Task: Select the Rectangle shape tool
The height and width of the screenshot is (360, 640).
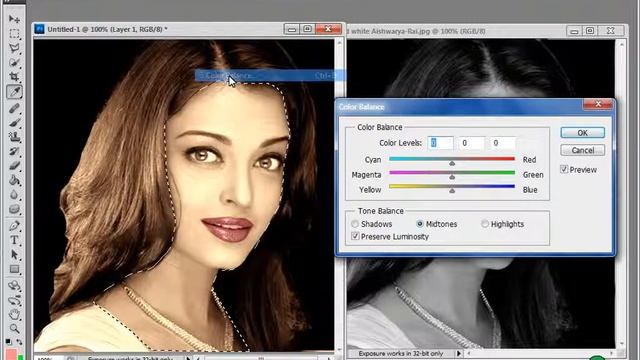Action: tap(14, 269)
